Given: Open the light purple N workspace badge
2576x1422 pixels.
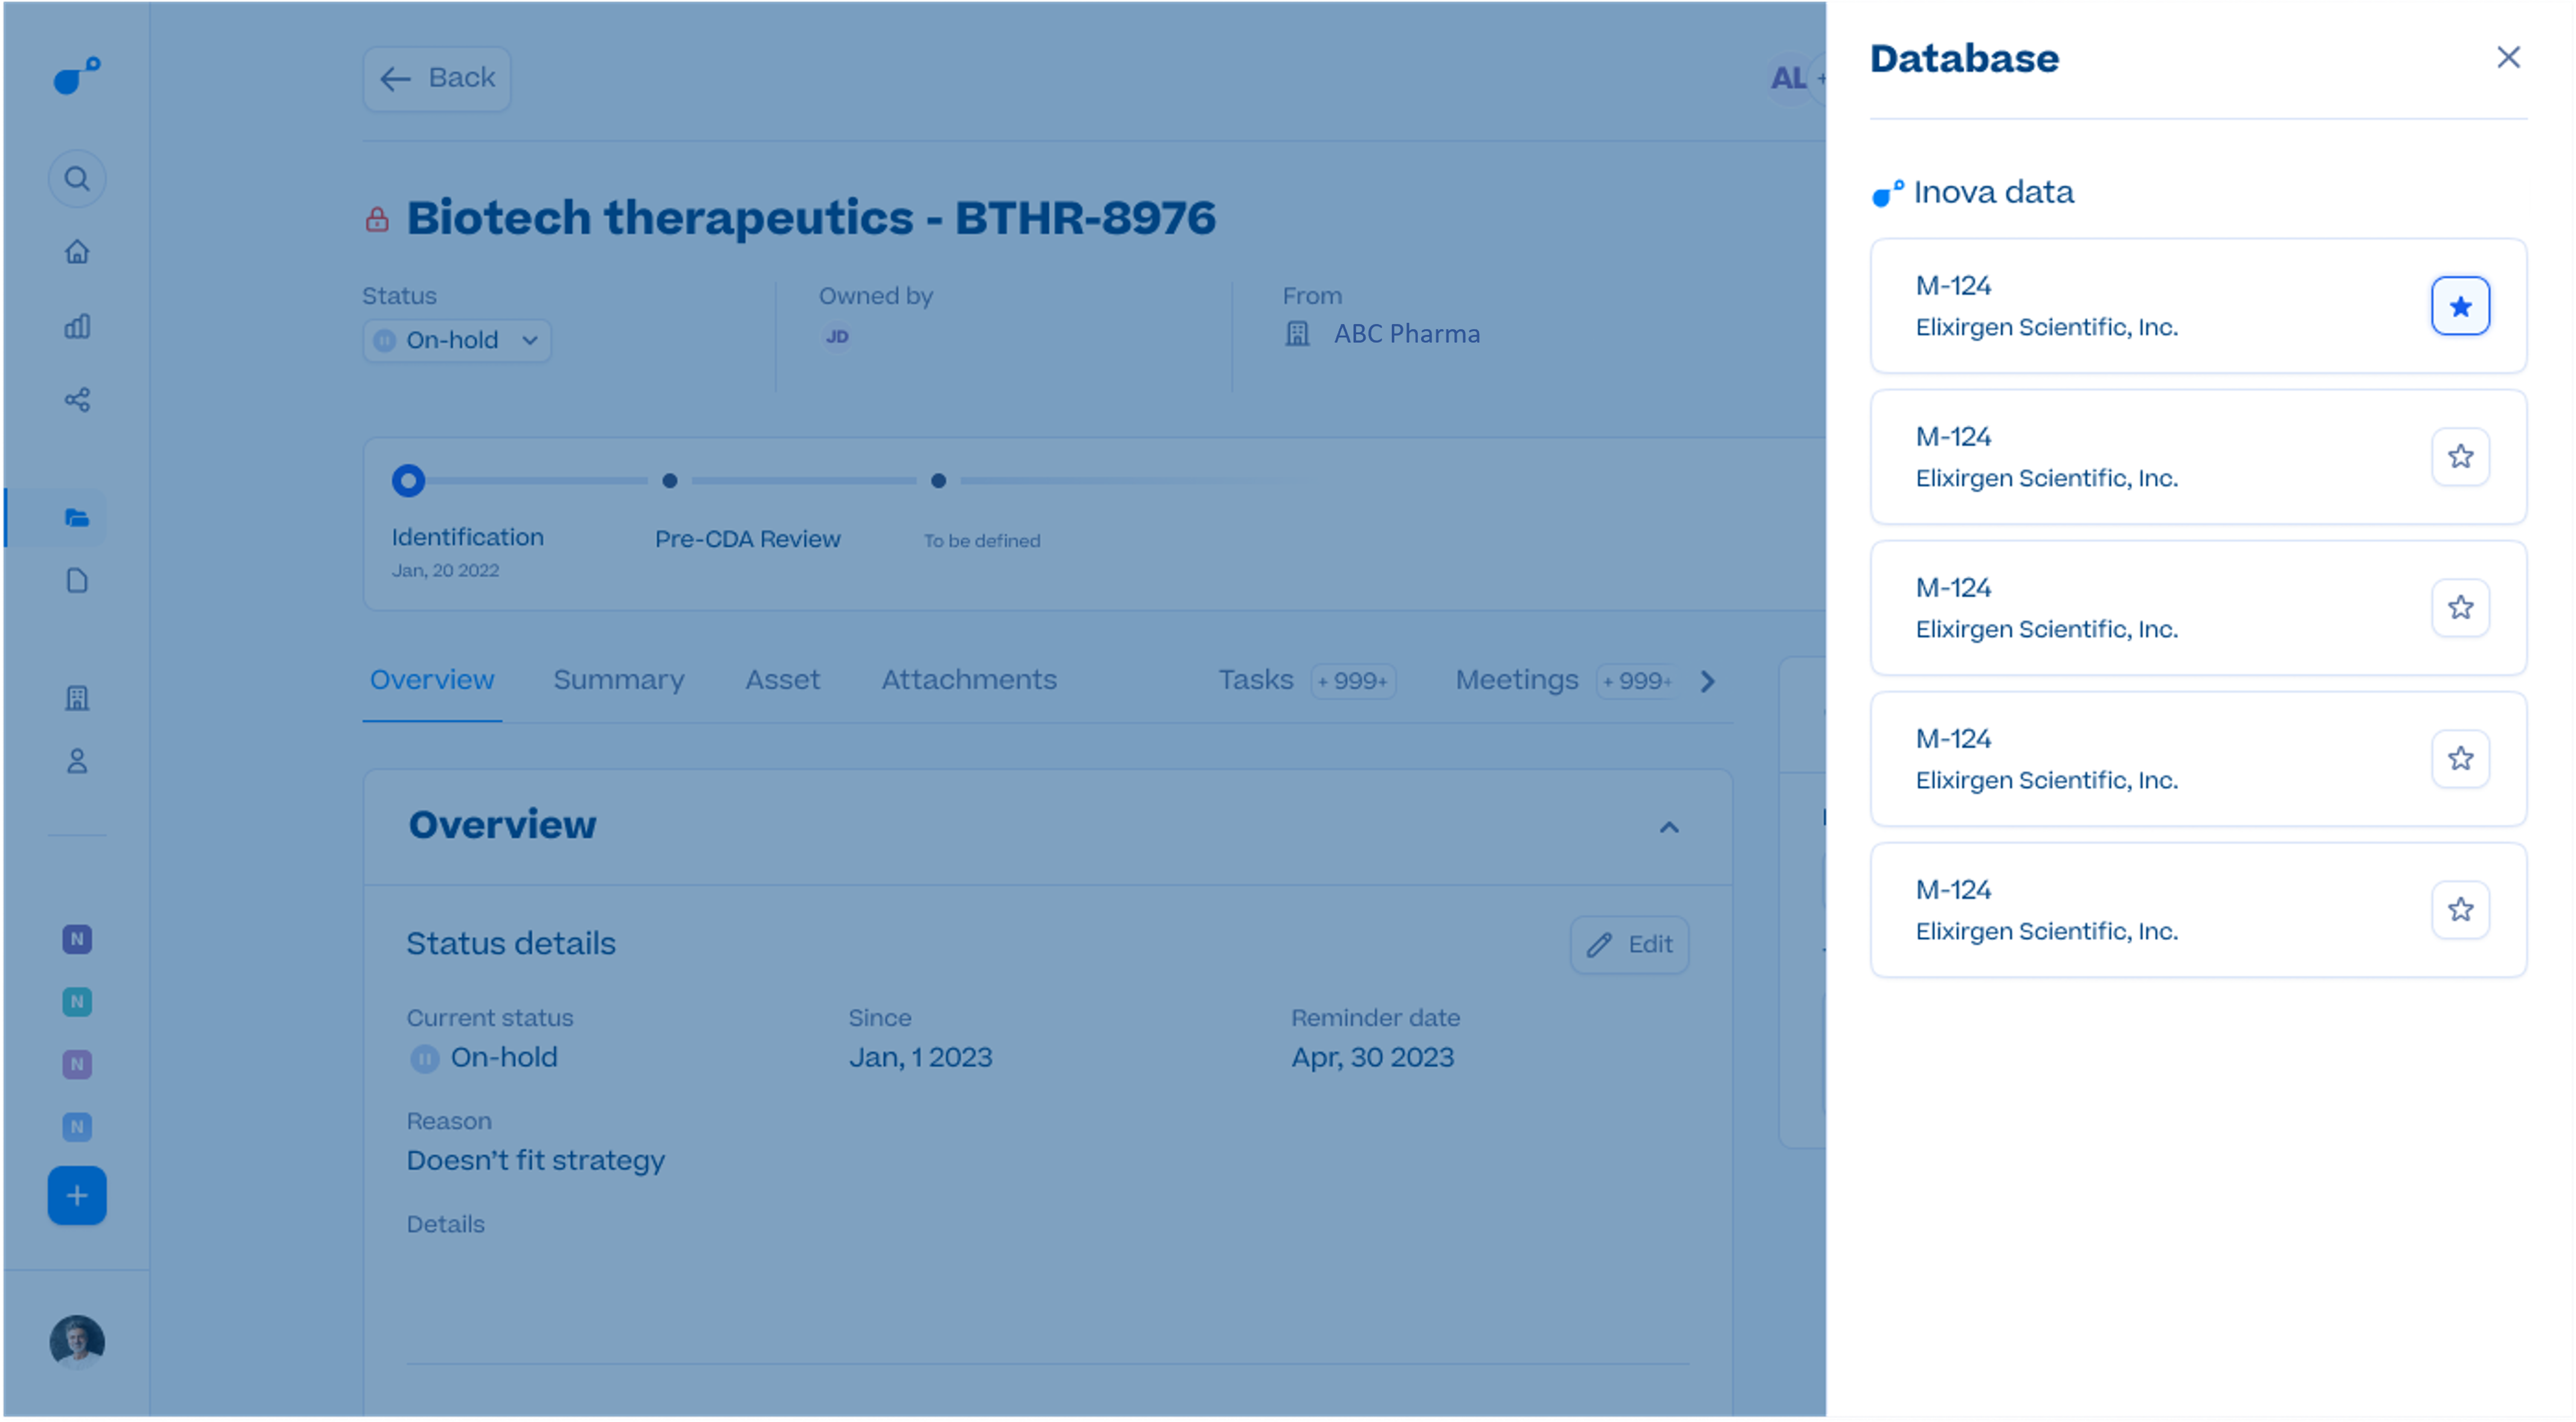Looking at the screenshot, I should (x=77, y=1064).
